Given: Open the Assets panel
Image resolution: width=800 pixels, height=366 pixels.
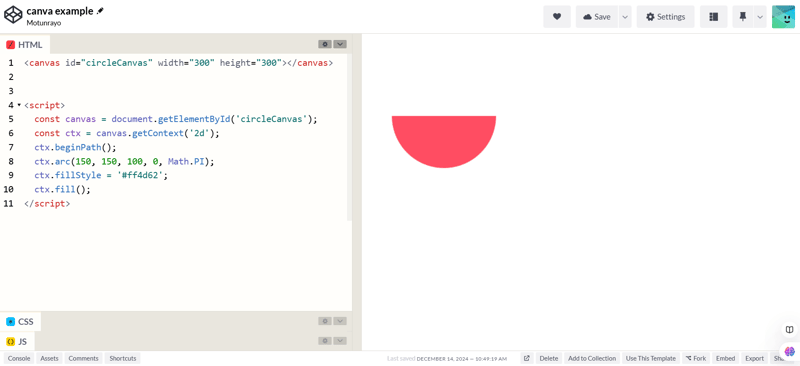Looking at the screenshot, I should 49,358.
